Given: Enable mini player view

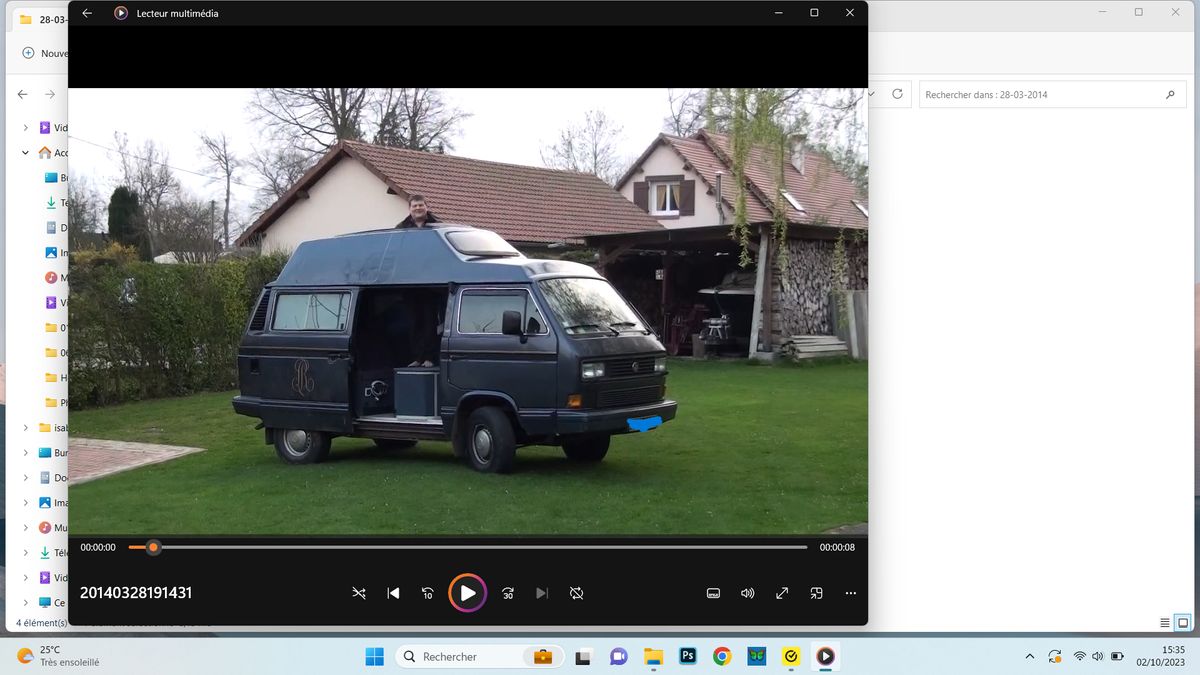Looking at the screenshot, I should 816,593.
